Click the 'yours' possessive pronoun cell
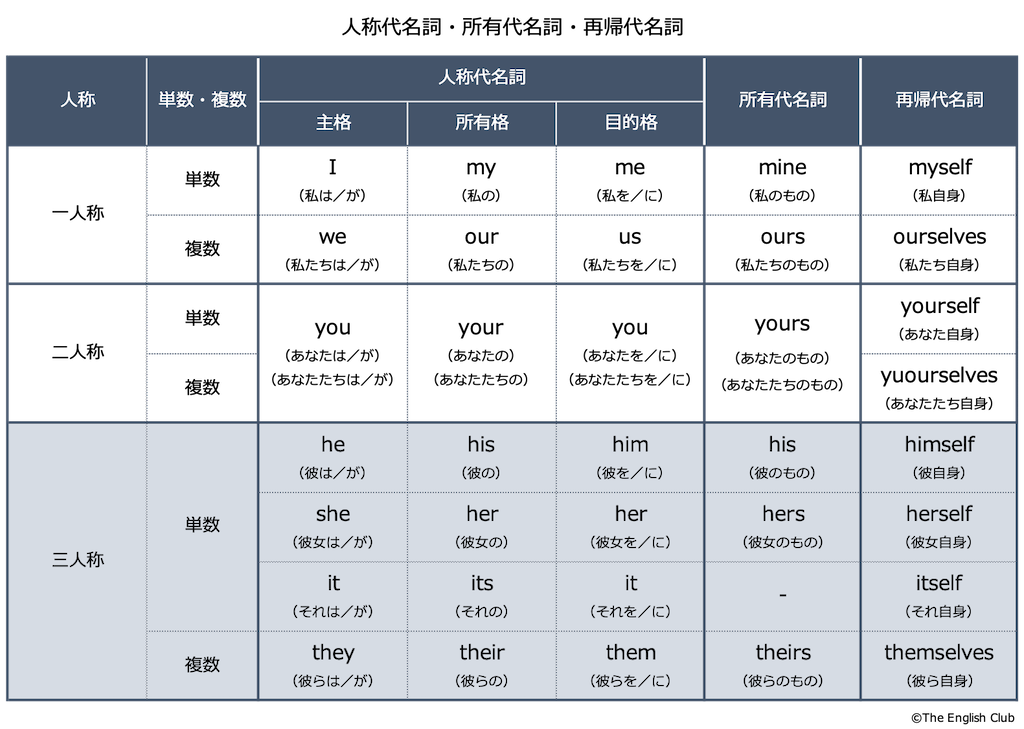Screen dimensions: 1024x729 click(x=782, y=353)
